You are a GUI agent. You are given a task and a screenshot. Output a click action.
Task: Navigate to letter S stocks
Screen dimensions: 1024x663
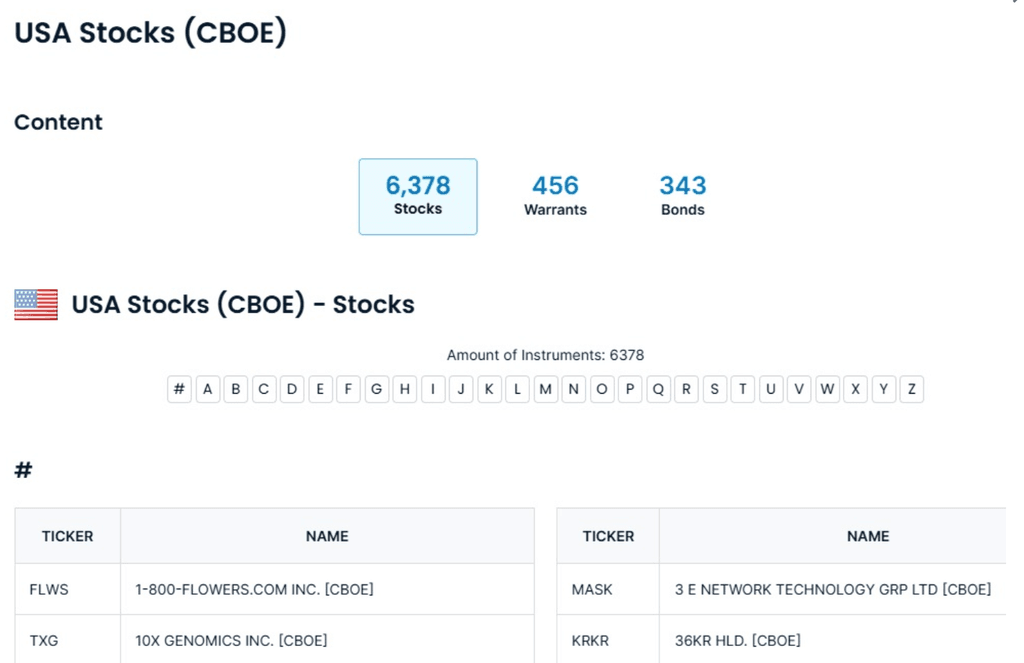click(714, 389)
